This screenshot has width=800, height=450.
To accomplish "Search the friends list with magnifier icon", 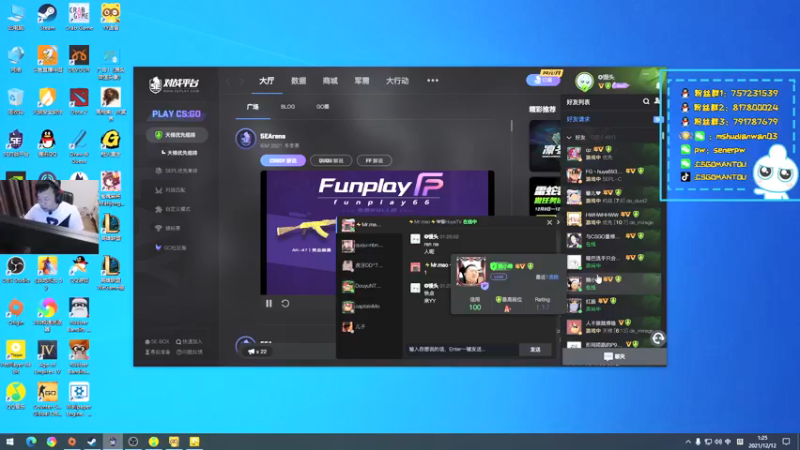I will pyautogui.click(x=646, y=102).
